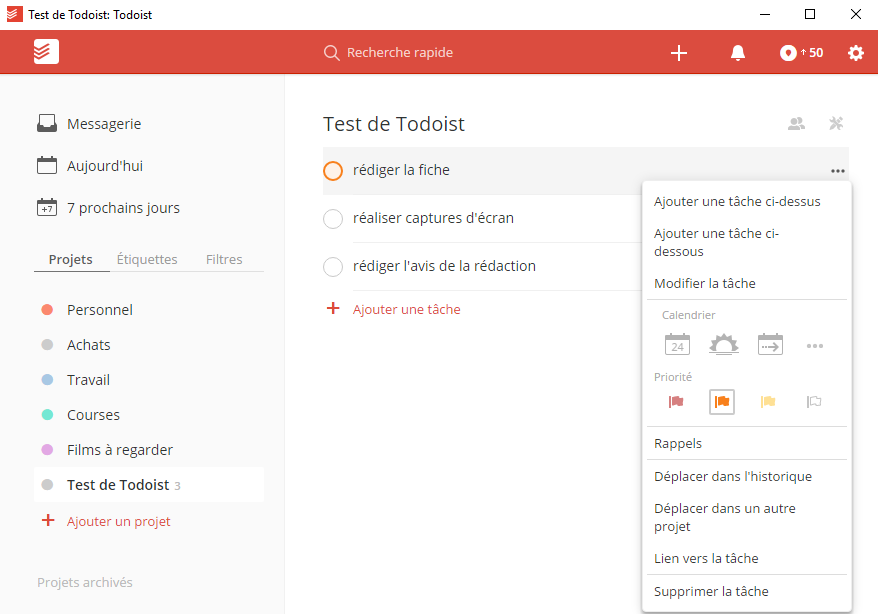Switch to the Filtres tab

tap(224, 259)
